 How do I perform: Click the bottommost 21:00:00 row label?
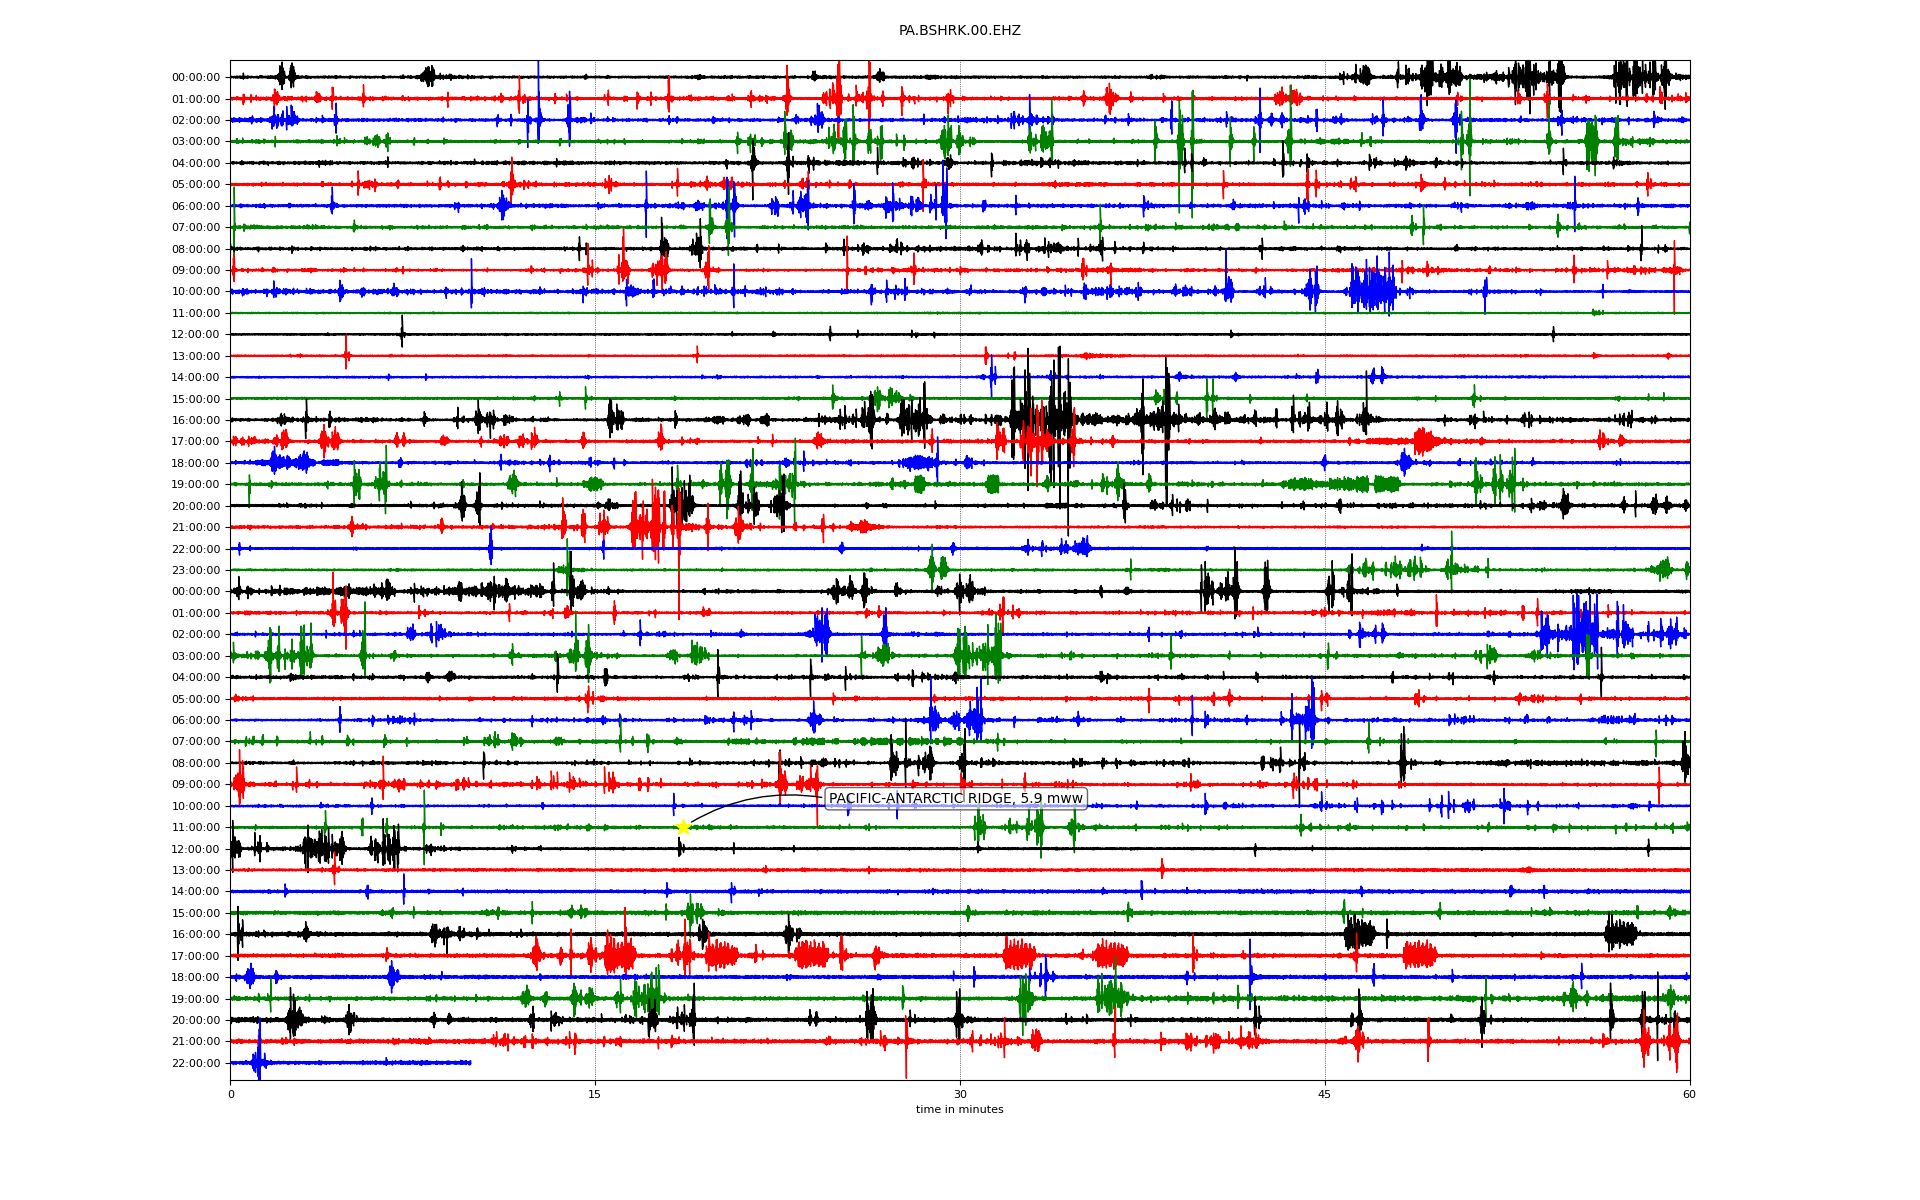[x=196, y=1041]
